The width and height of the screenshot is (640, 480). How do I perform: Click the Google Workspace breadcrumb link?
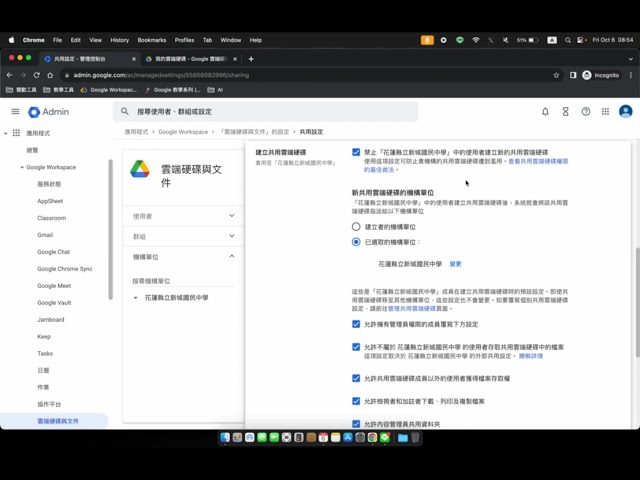(x=183, y=132)
